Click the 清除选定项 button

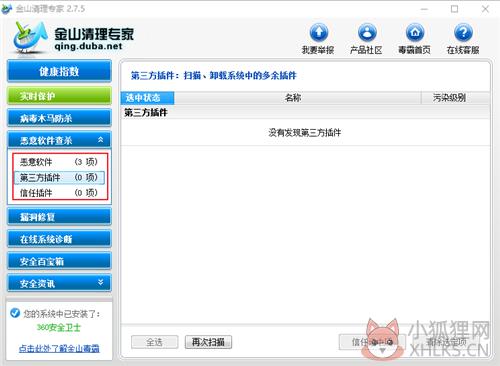point(447,342)
